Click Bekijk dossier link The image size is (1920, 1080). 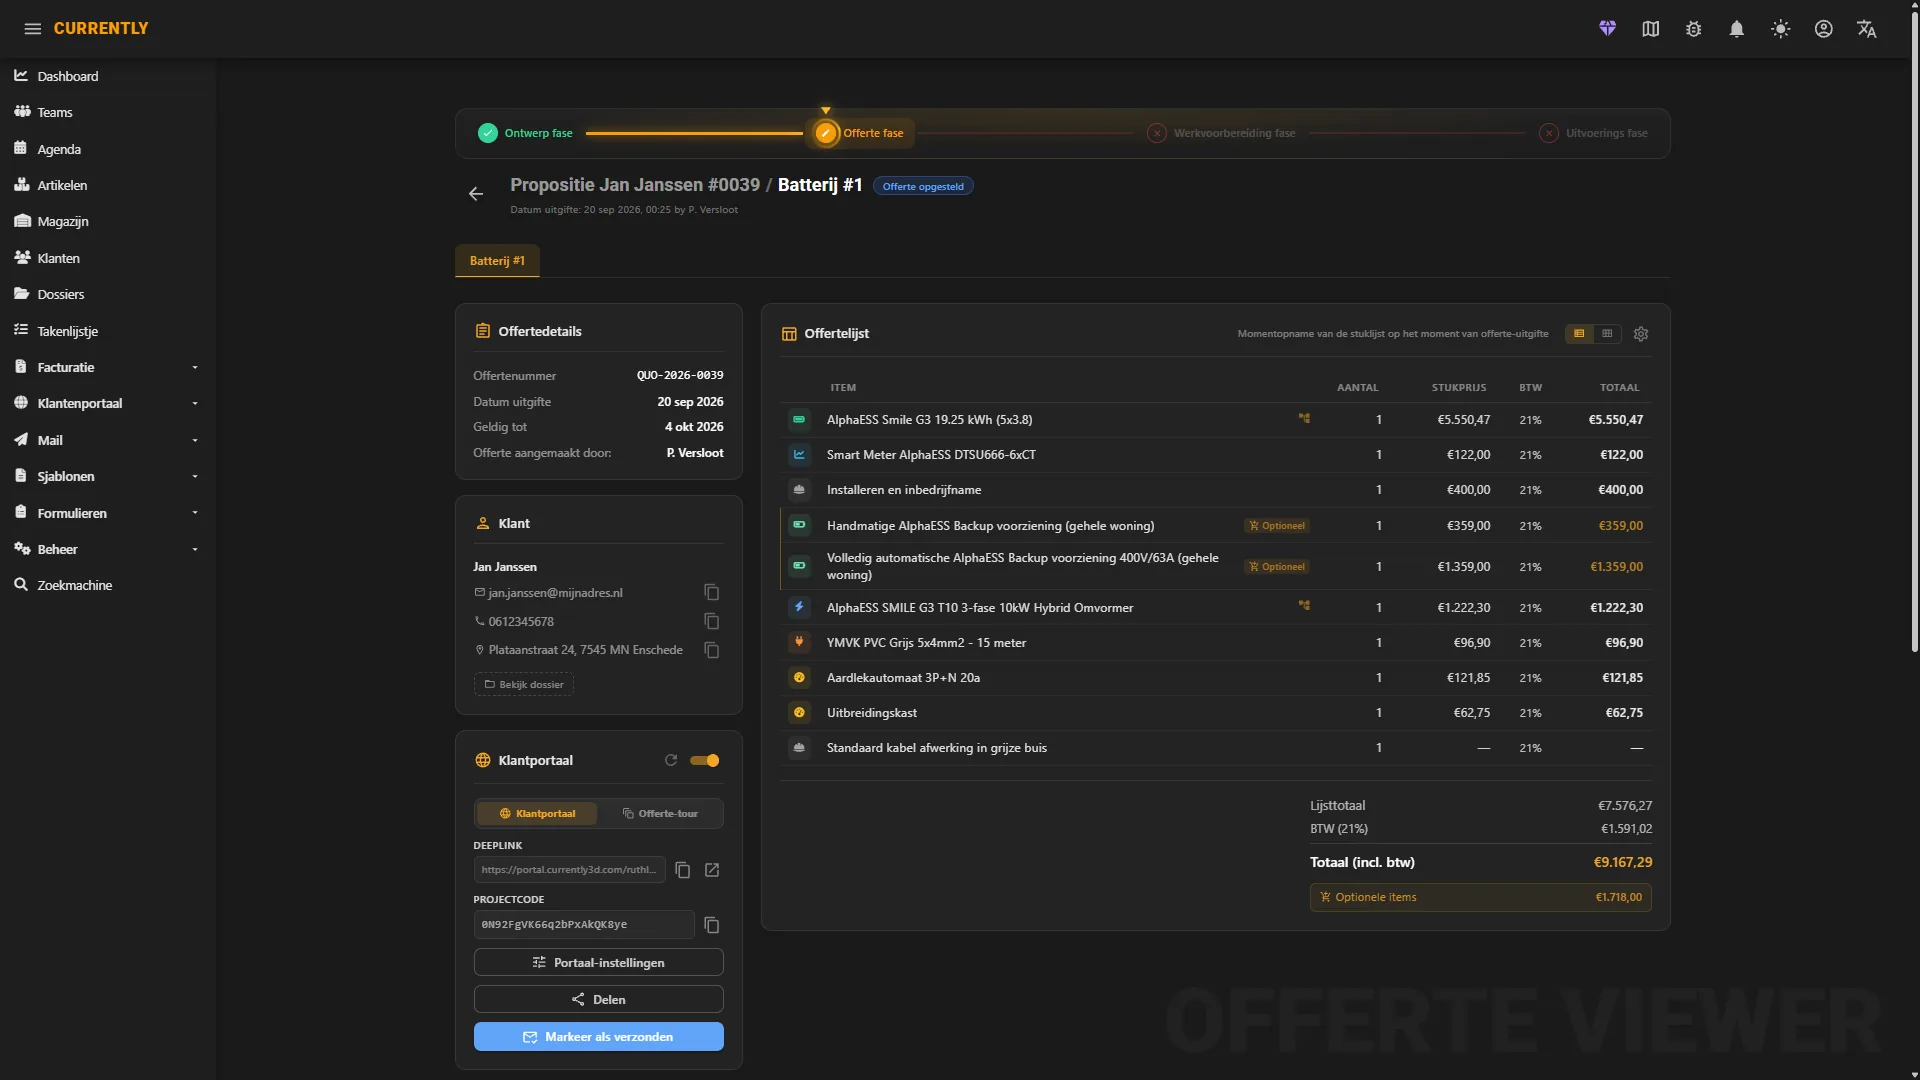click(524, 685)
